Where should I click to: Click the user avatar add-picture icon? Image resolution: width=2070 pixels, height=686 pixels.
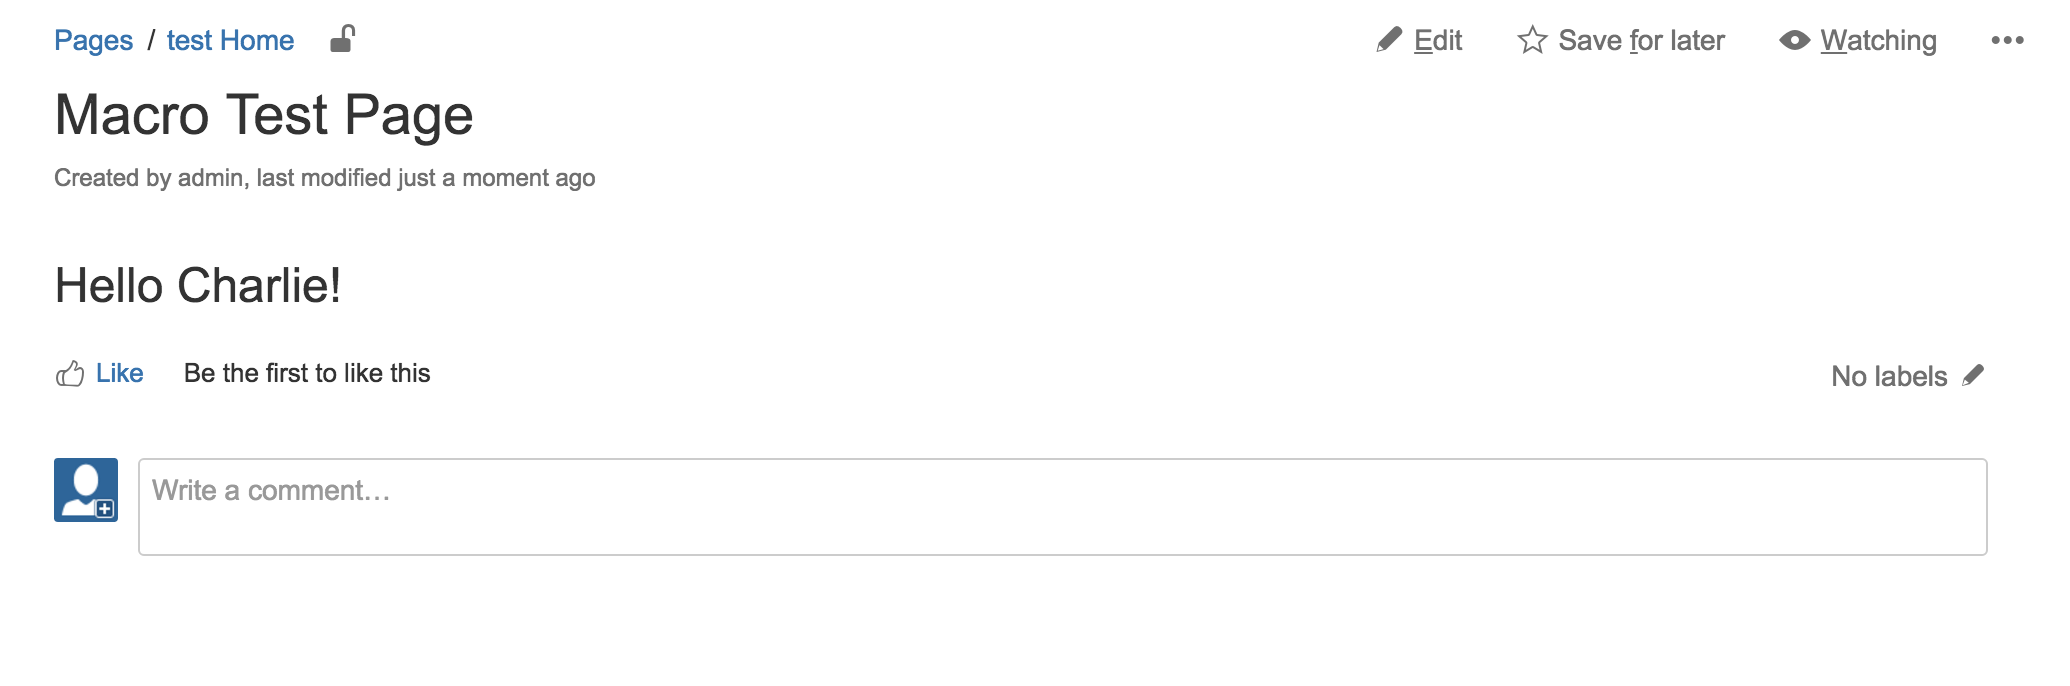click(86, 490)
